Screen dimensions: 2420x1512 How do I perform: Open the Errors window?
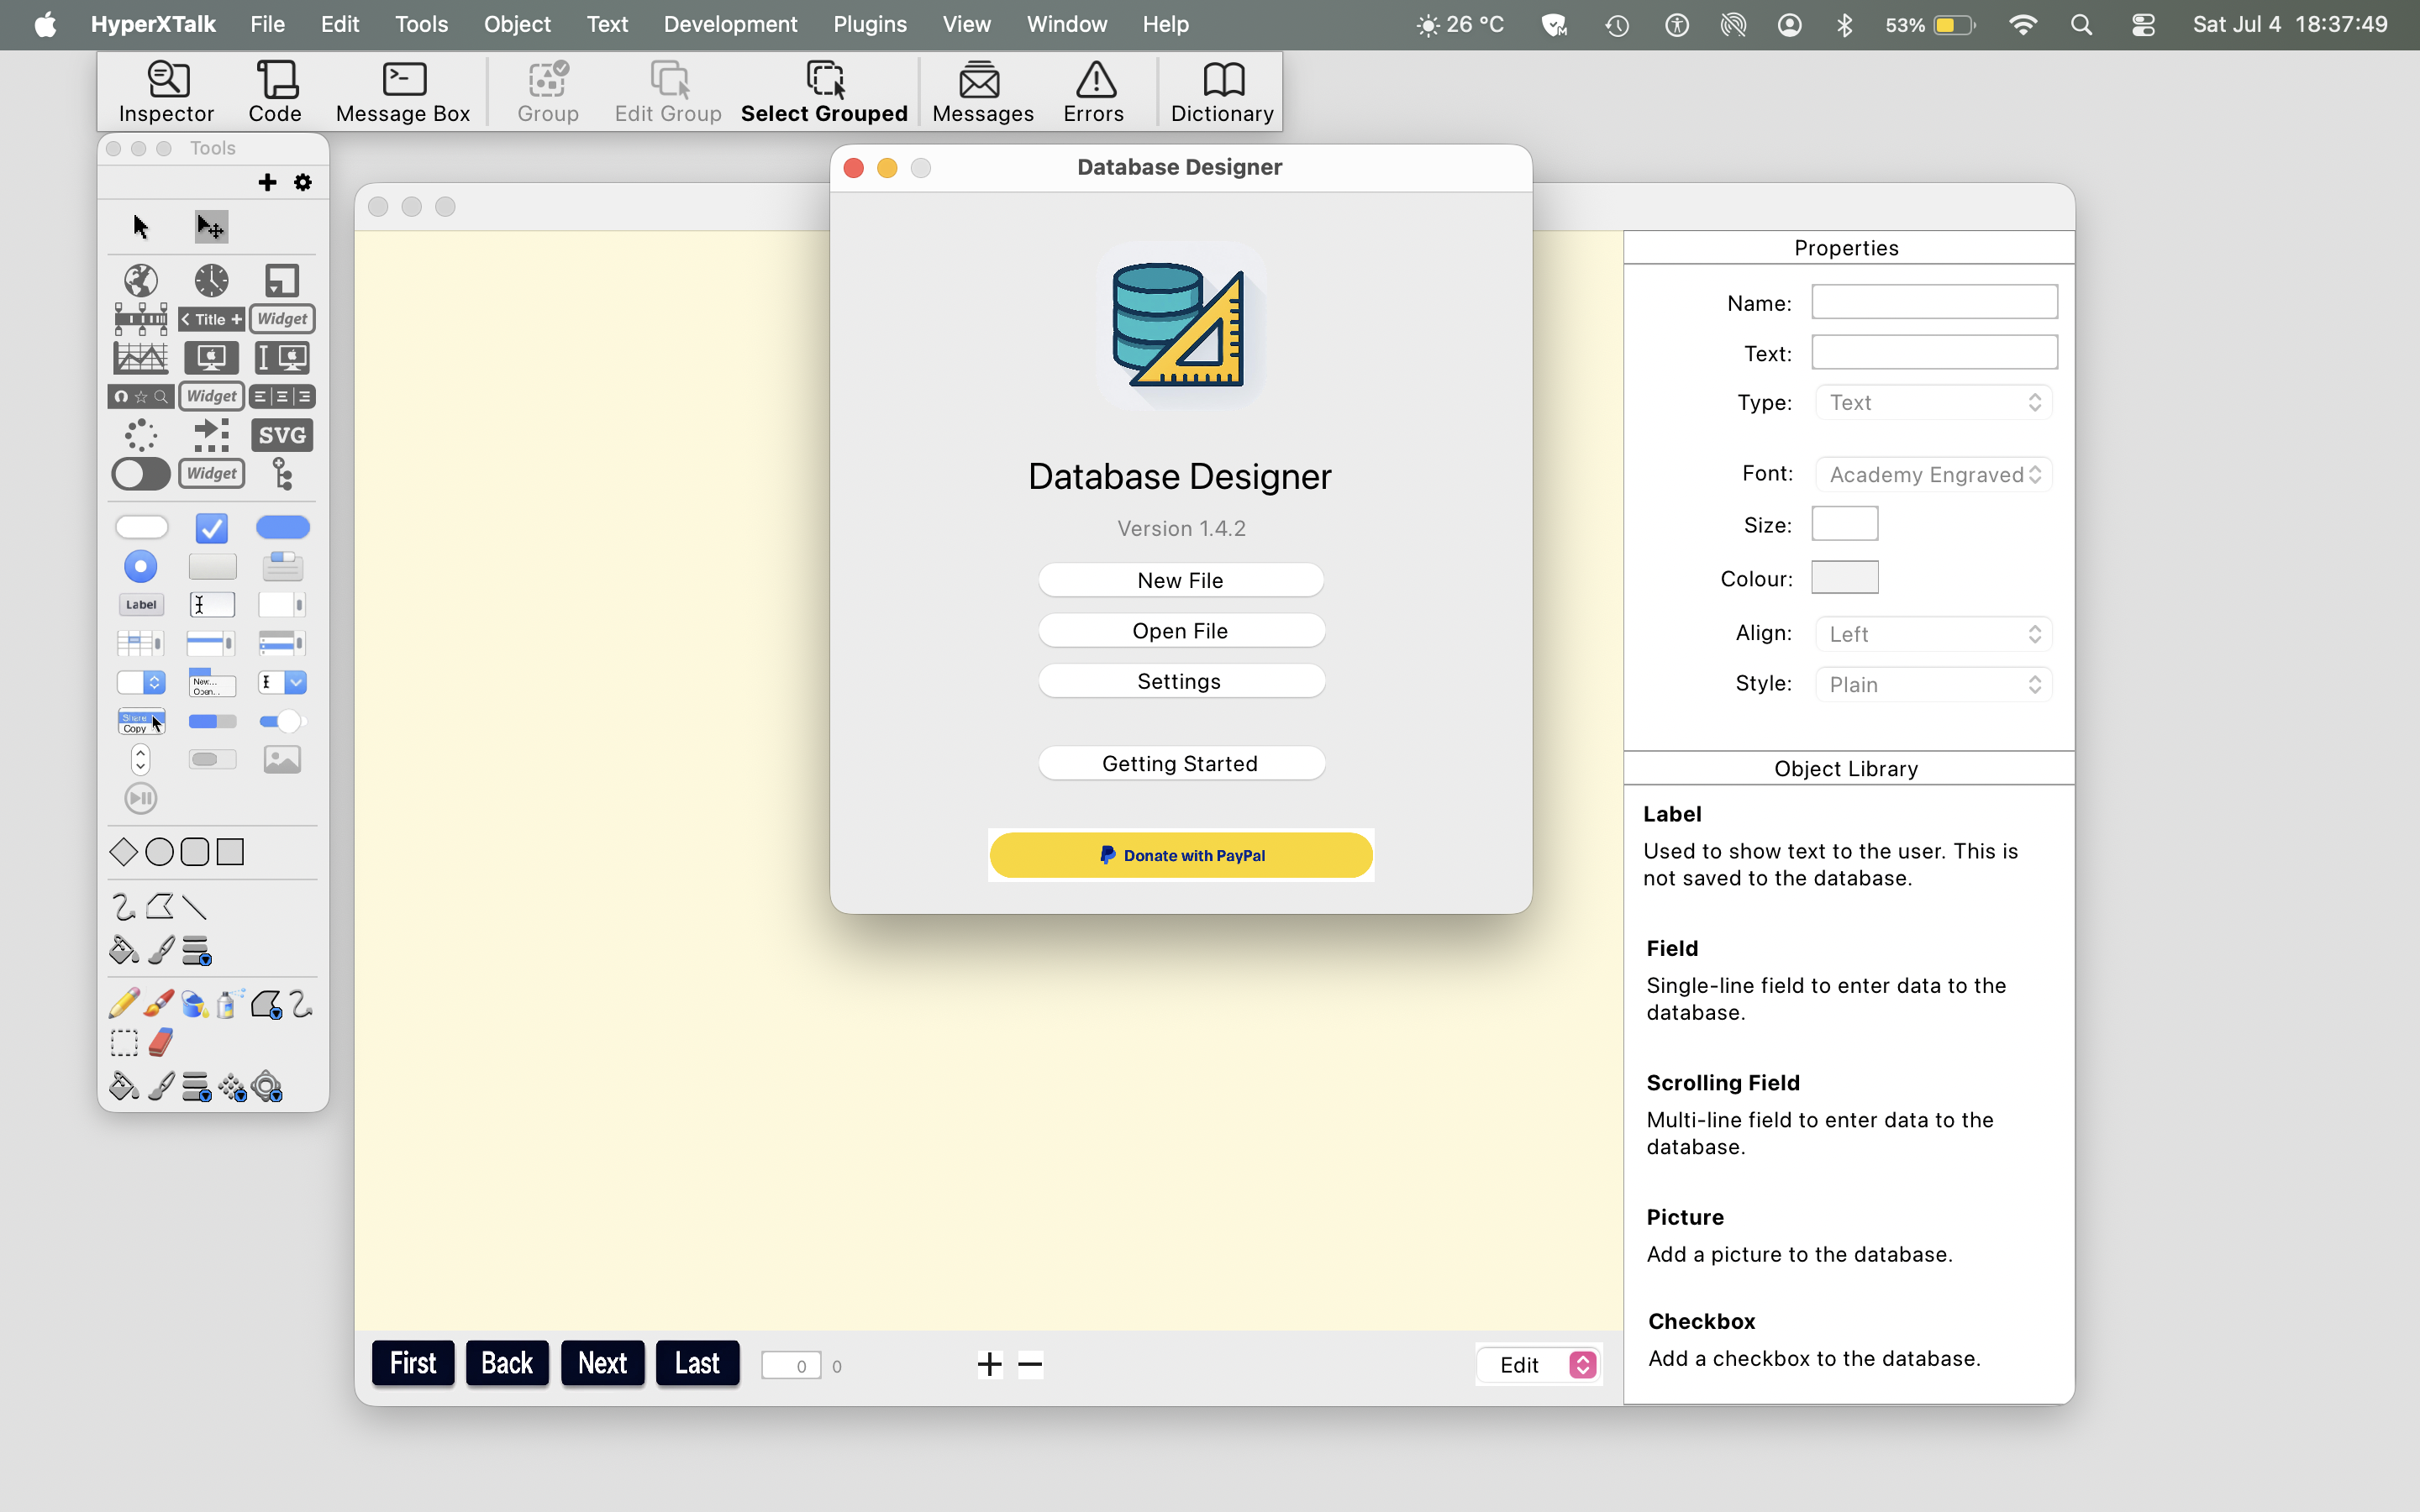point(1094,91)
